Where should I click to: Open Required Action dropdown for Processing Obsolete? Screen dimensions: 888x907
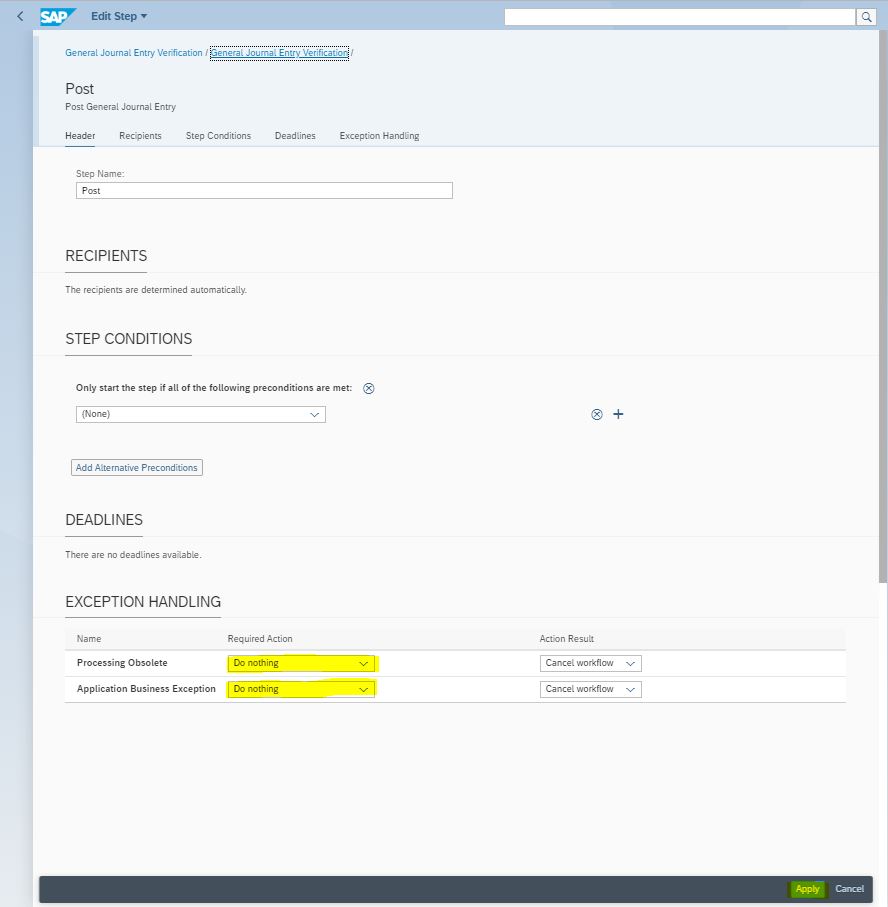click(x=301, y=663)
